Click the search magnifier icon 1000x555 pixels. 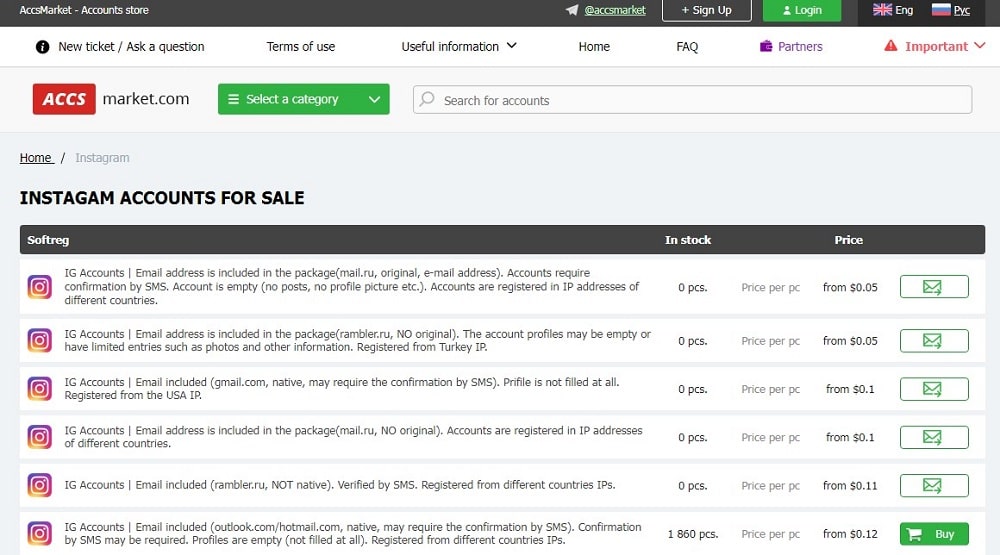pos(427,99)
